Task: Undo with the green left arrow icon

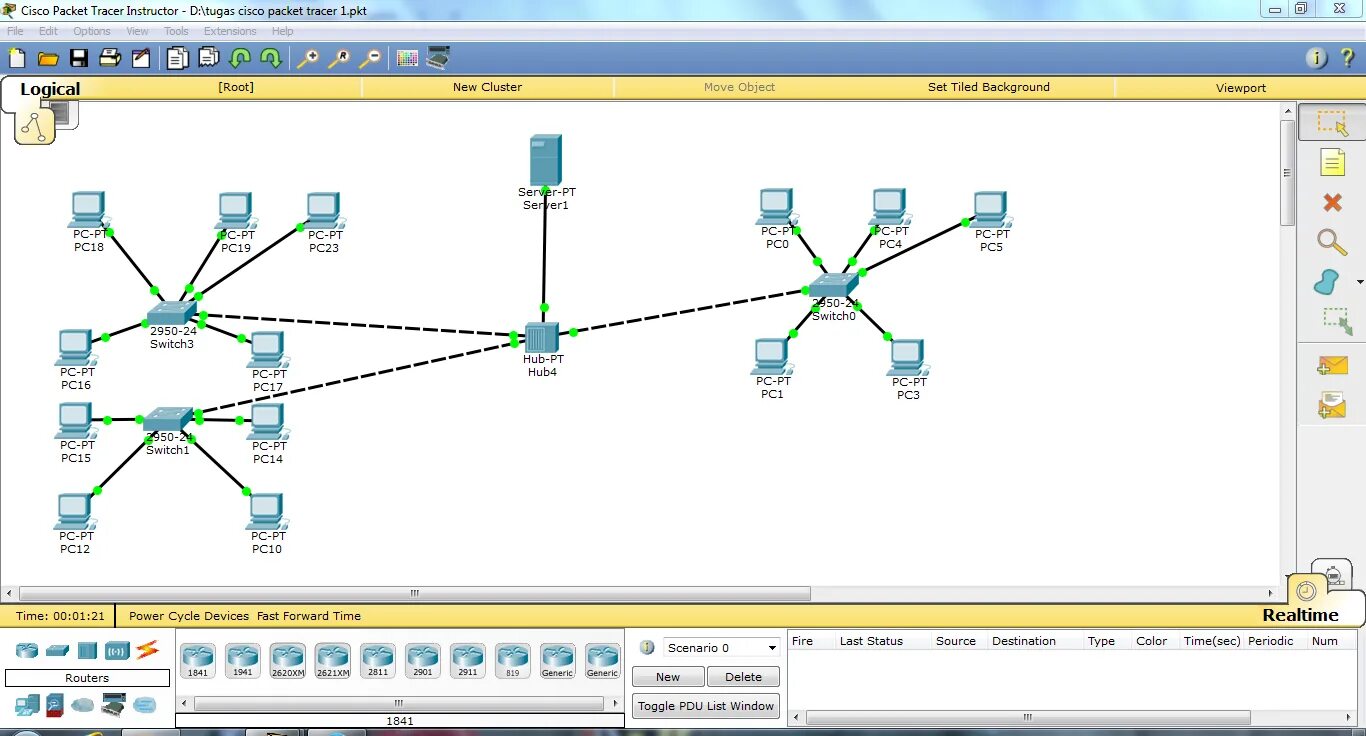Action: pyautogui.click(x=240, y=58)
